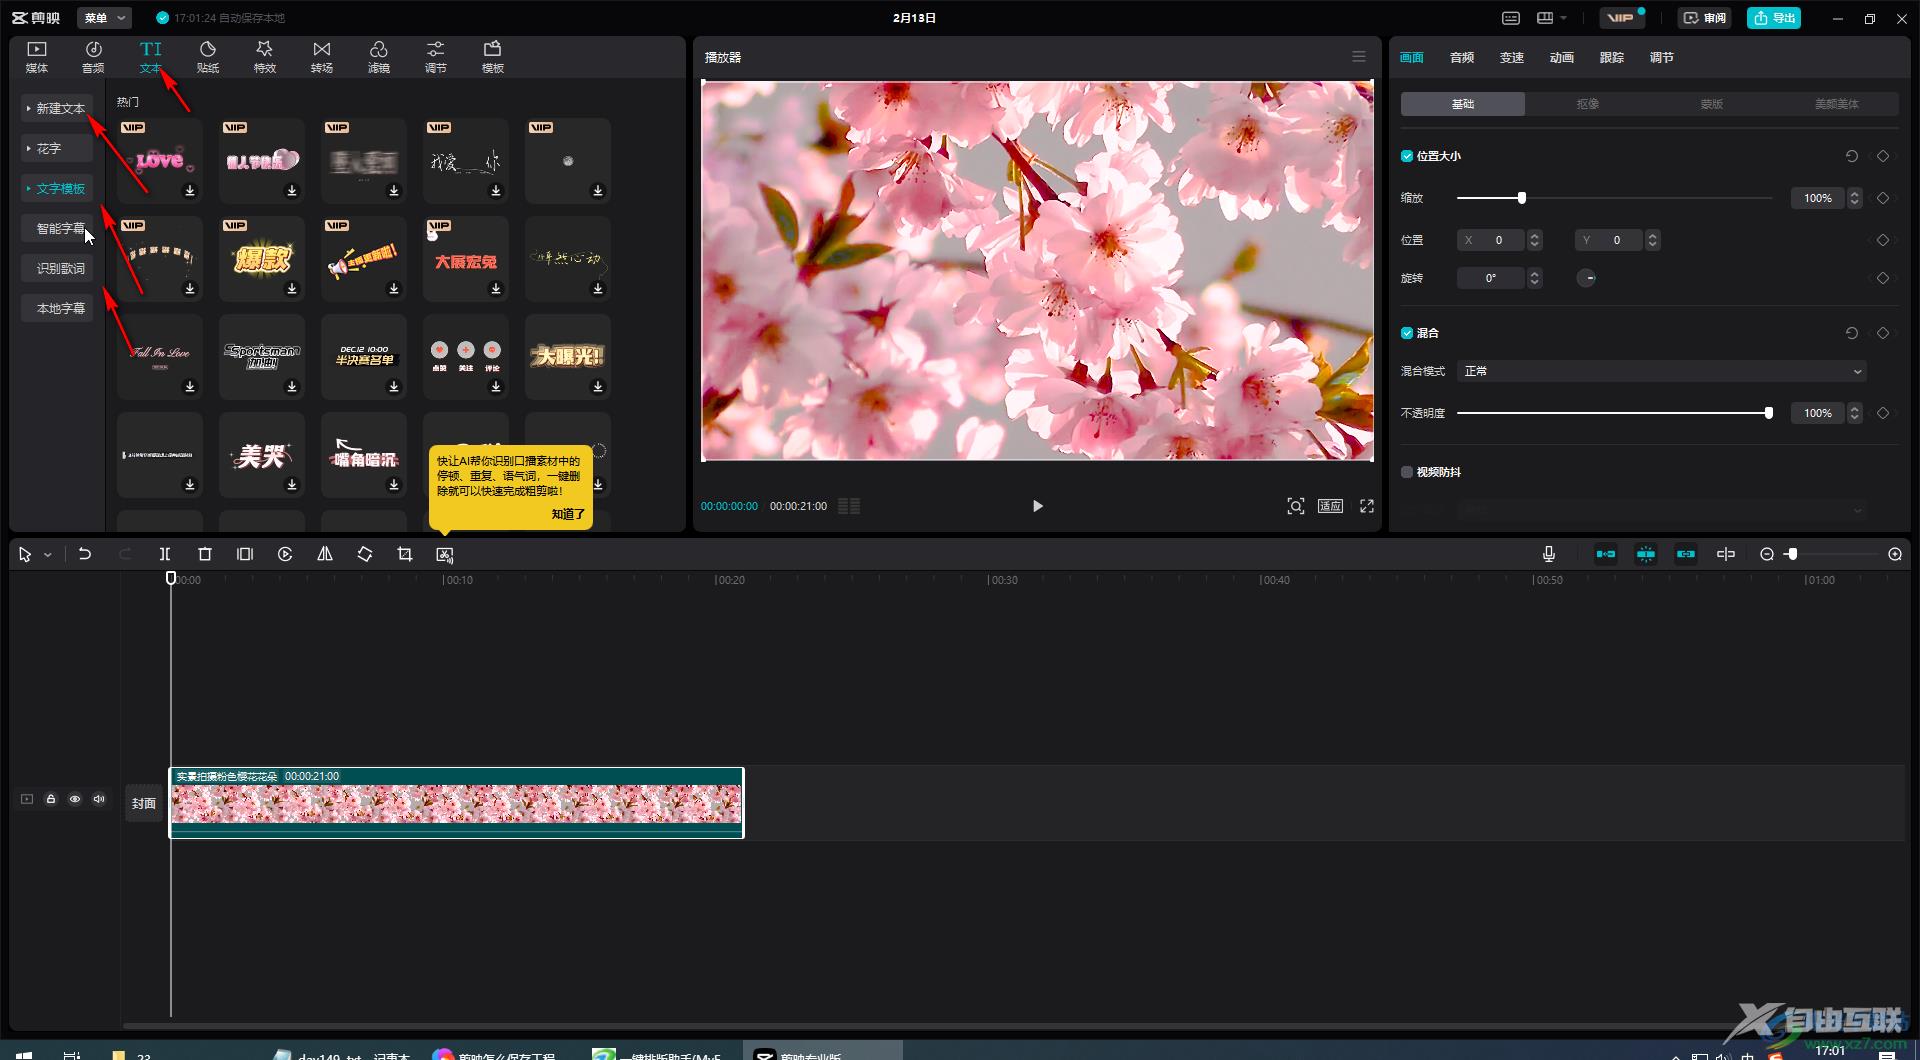This screenshot has width=1920, height=1060.
Task: Open the 特效 (effects) panel
Action: [x=265, y=57]
